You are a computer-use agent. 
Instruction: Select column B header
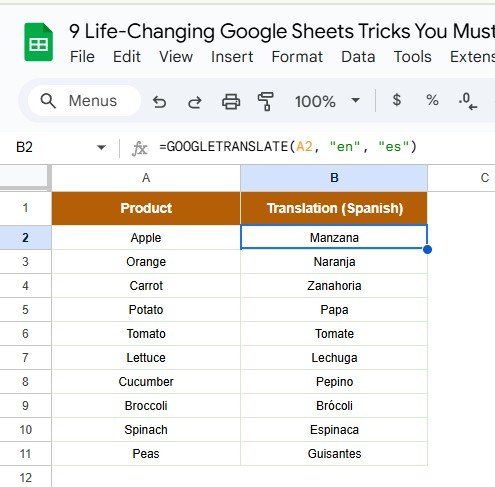pyautogui.click(x=334, y=178)
